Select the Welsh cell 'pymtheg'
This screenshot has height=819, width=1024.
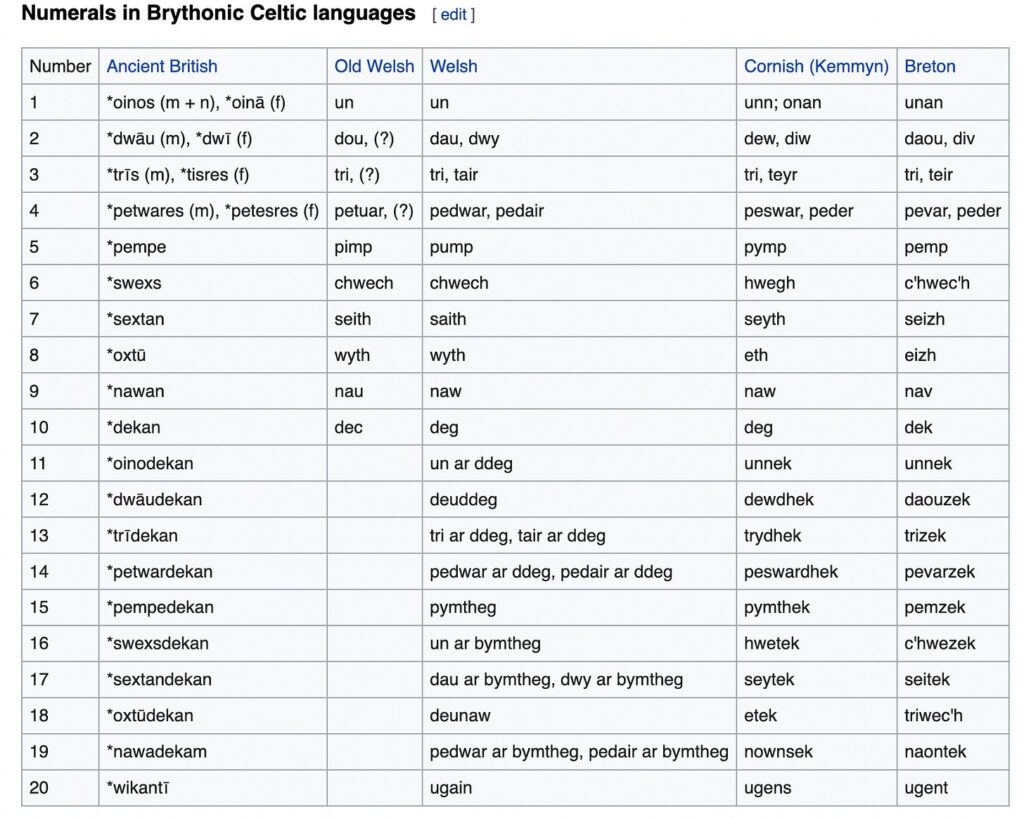click(x=463, y=608)
